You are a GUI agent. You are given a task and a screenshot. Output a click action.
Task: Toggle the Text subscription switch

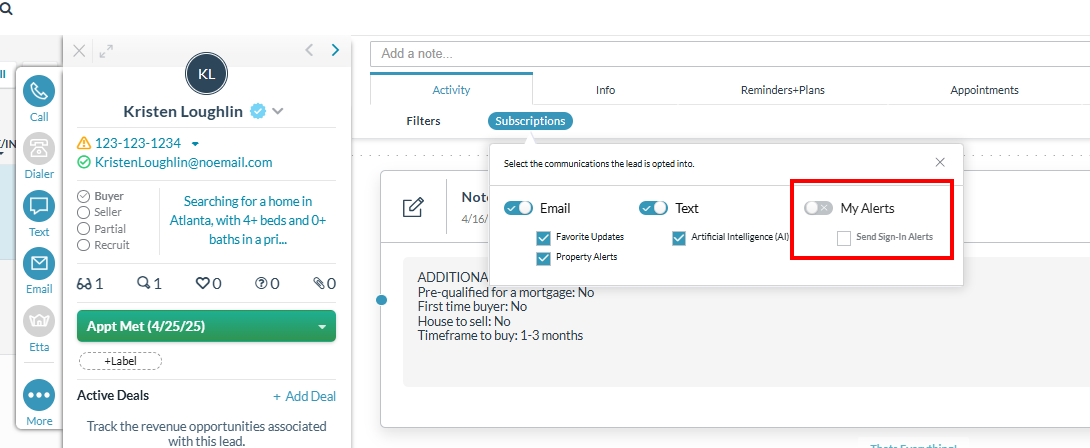pyautogui.click(x=653, y=208)
